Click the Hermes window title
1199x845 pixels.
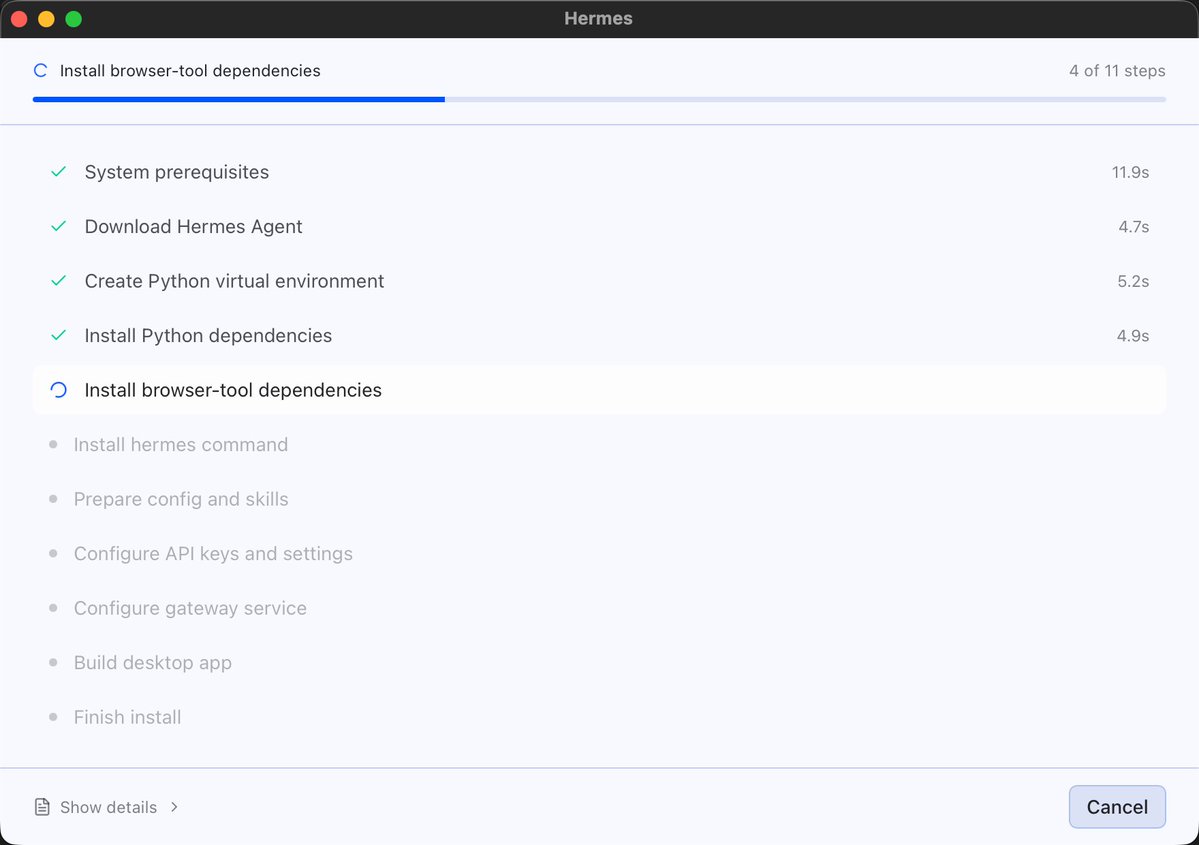point(599,18)
